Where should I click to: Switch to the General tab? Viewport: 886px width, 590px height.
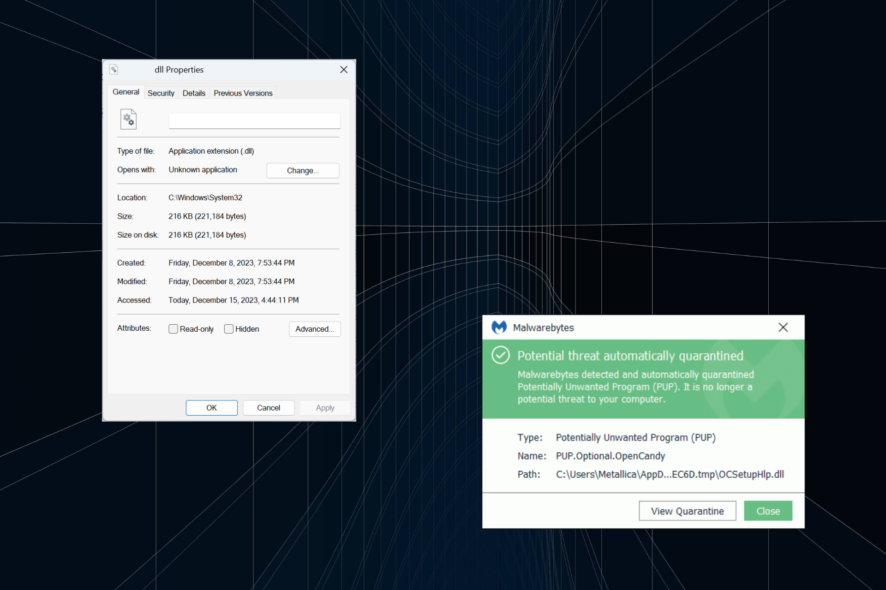[x=125, y=92]
